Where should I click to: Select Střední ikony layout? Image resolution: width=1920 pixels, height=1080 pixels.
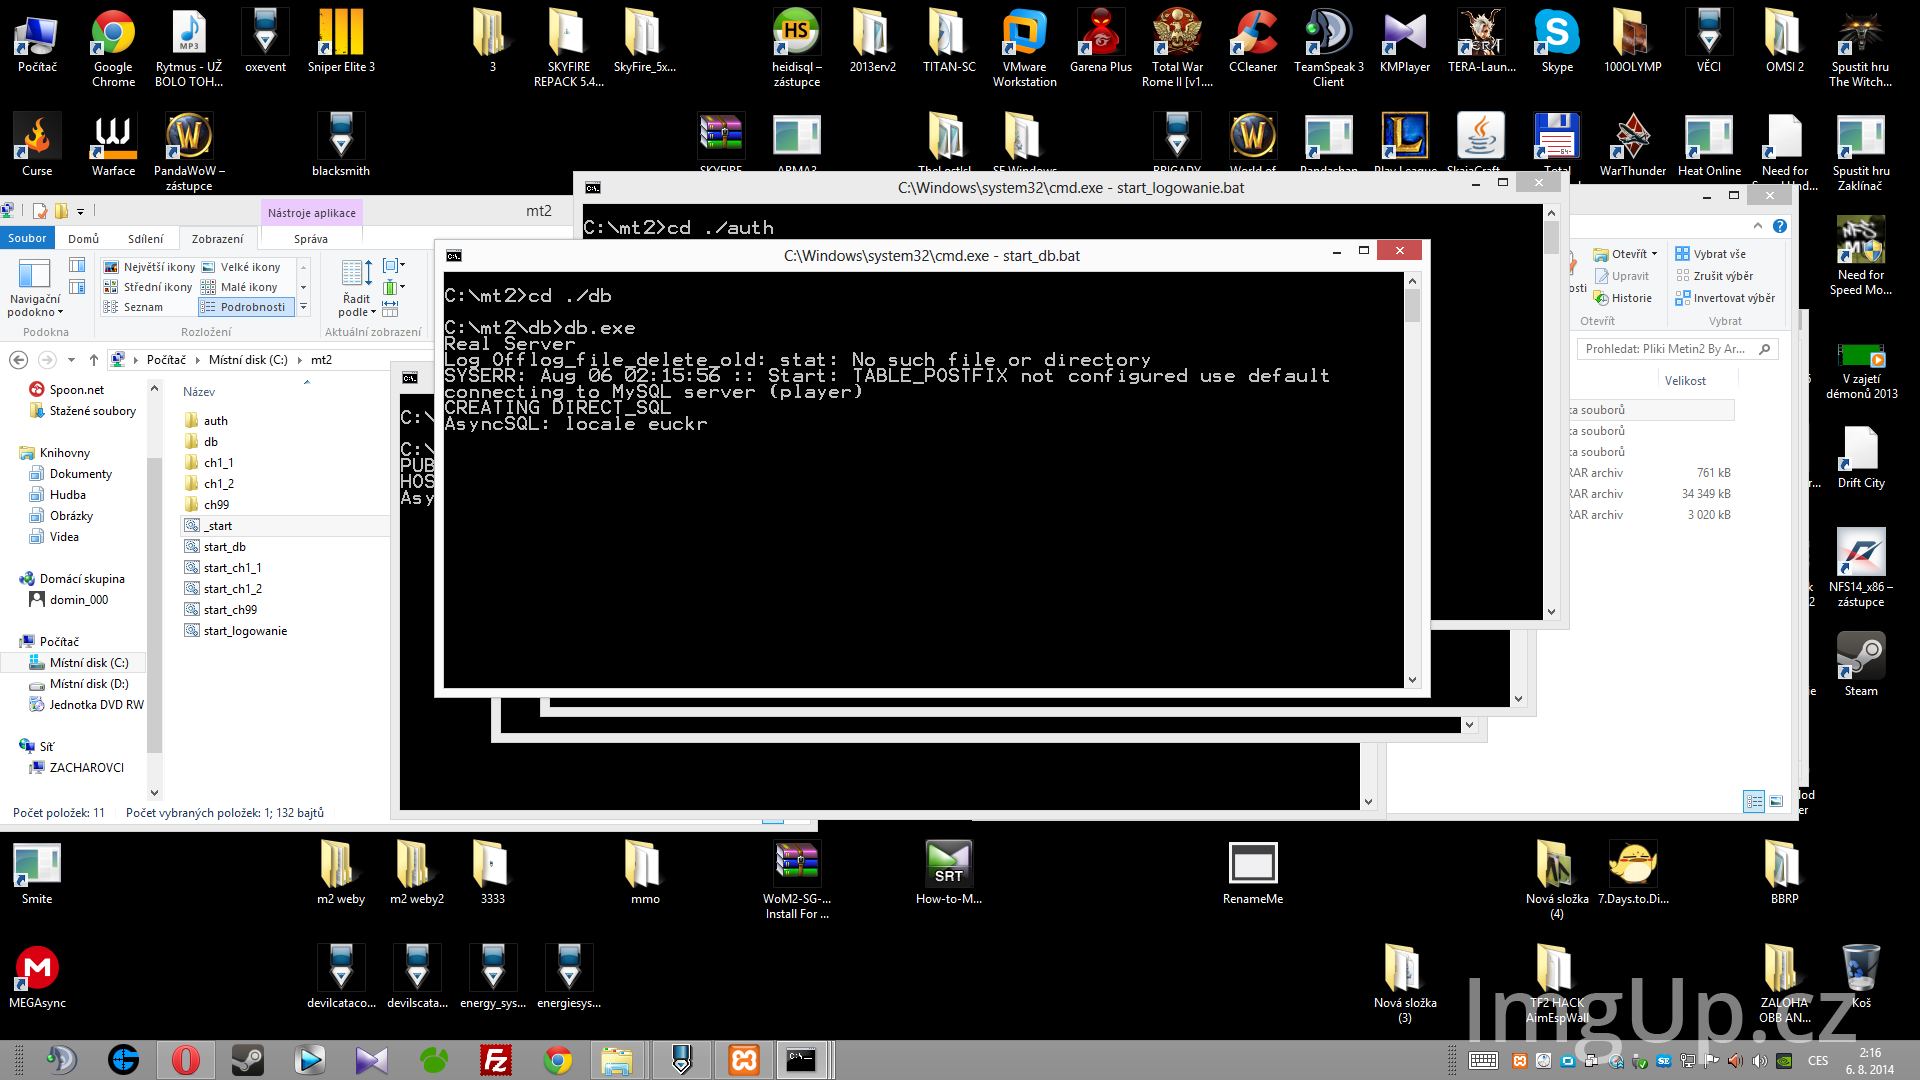[148, 287]
